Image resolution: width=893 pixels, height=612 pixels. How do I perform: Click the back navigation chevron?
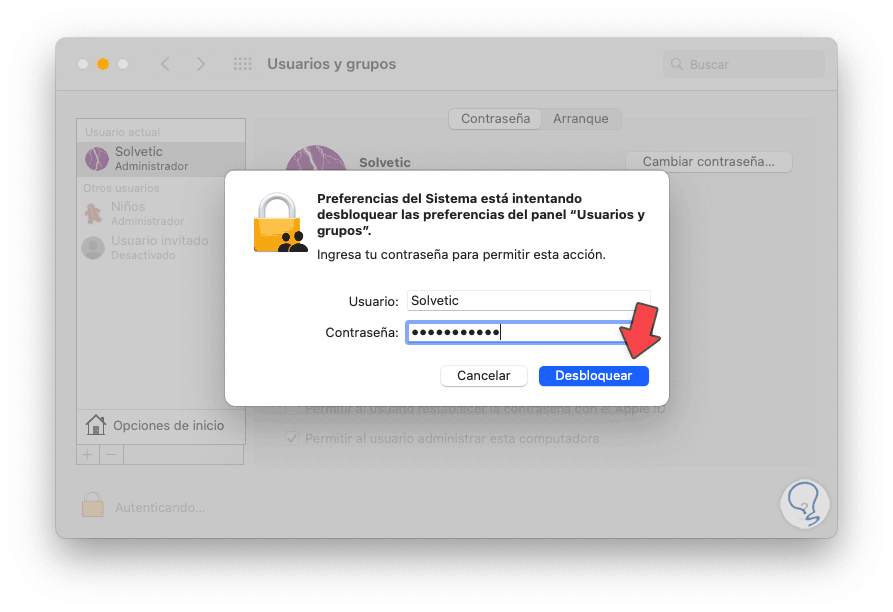tap(165, 64)
